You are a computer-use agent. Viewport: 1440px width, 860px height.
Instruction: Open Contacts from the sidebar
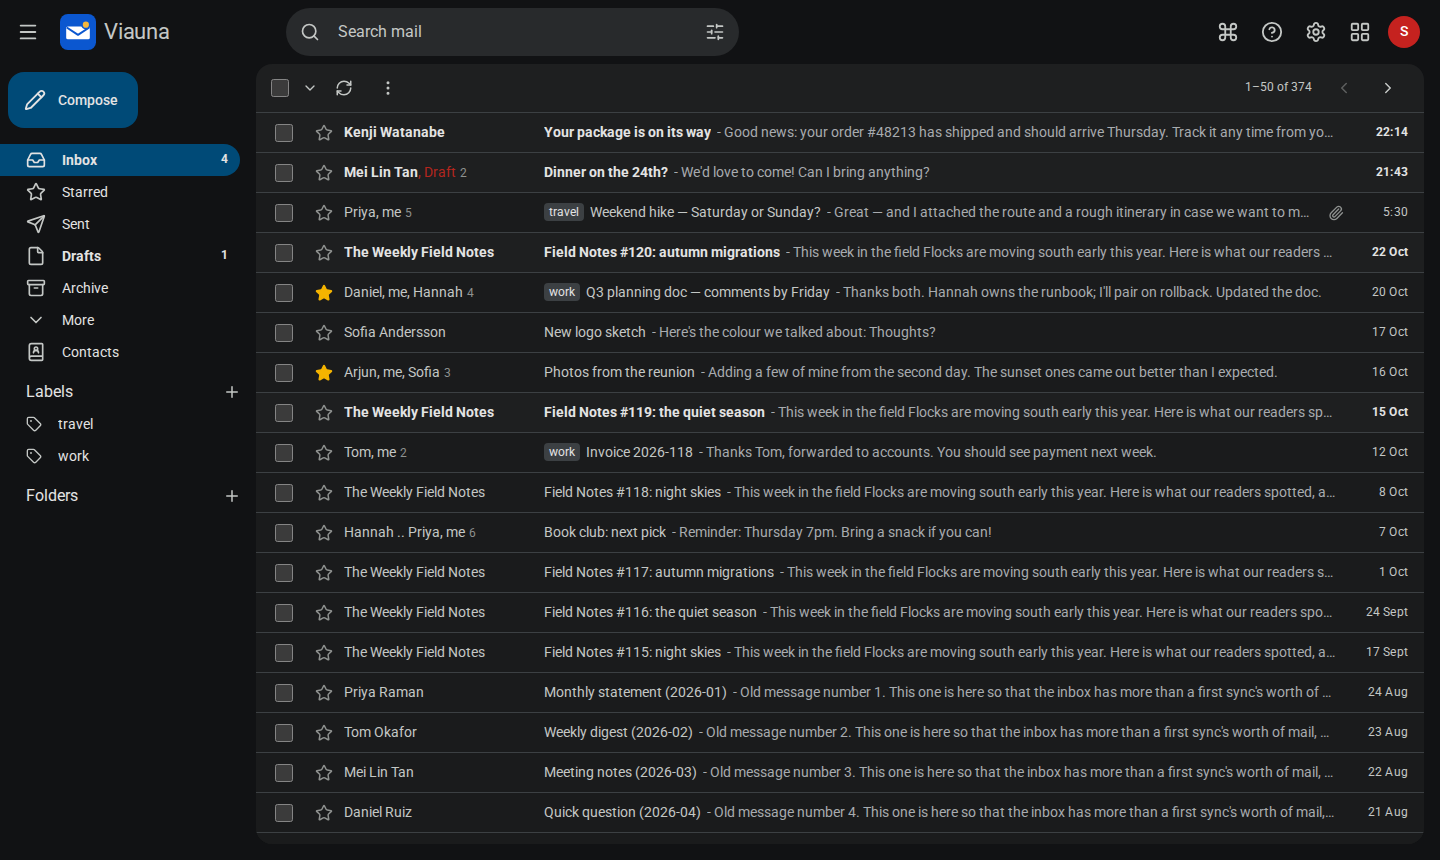click(120, 352)
